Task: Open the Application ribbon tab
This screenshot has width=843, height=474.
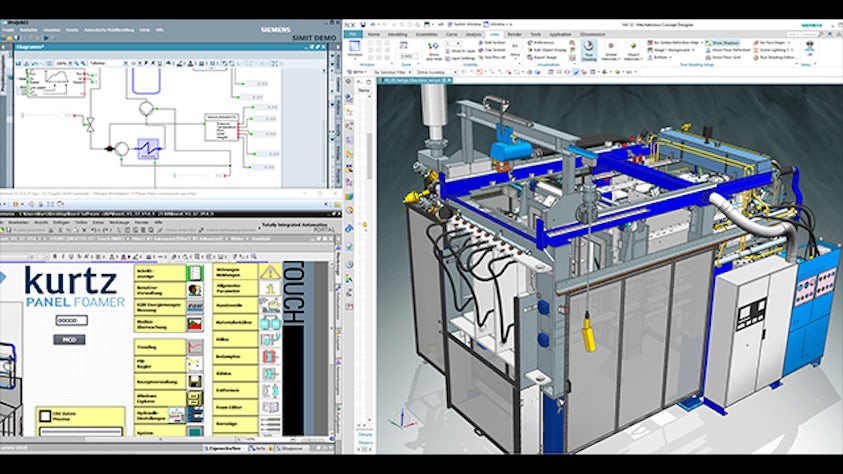Action: pyautogui.click(x=560, y=34)
